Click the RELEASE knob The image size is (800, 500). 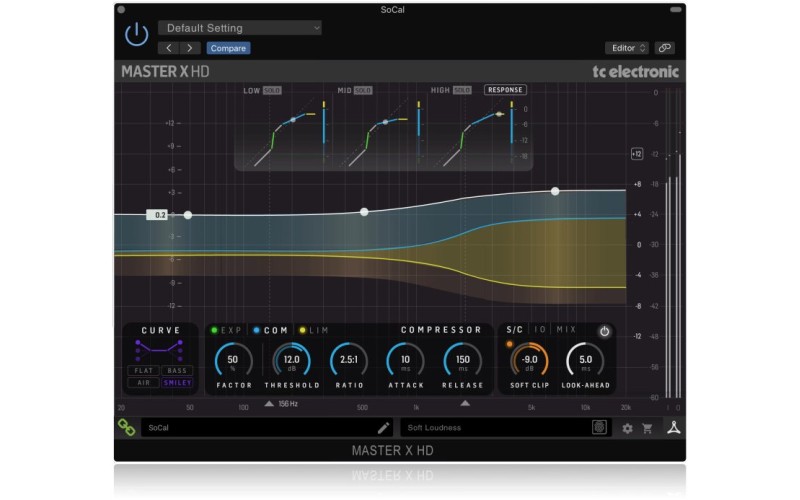click(x=463, y=360)
